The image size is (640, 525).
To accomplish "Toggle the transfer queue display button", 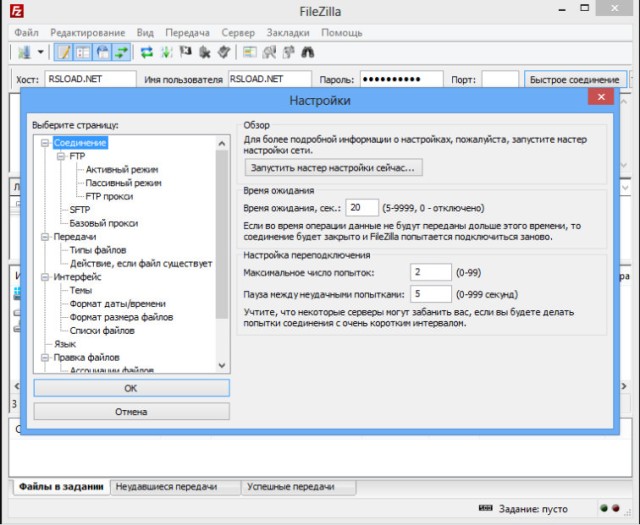I will click(x=122, y=51).
